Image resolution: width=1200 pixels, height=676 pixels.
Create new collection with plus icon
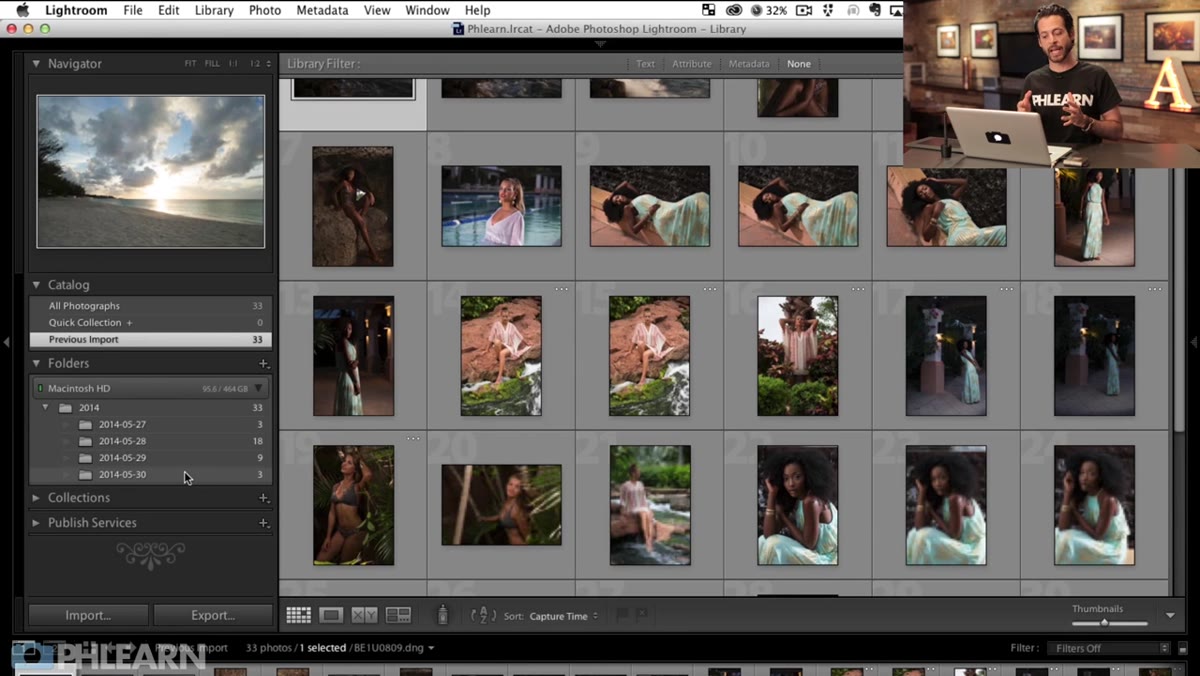pos(263,497)
